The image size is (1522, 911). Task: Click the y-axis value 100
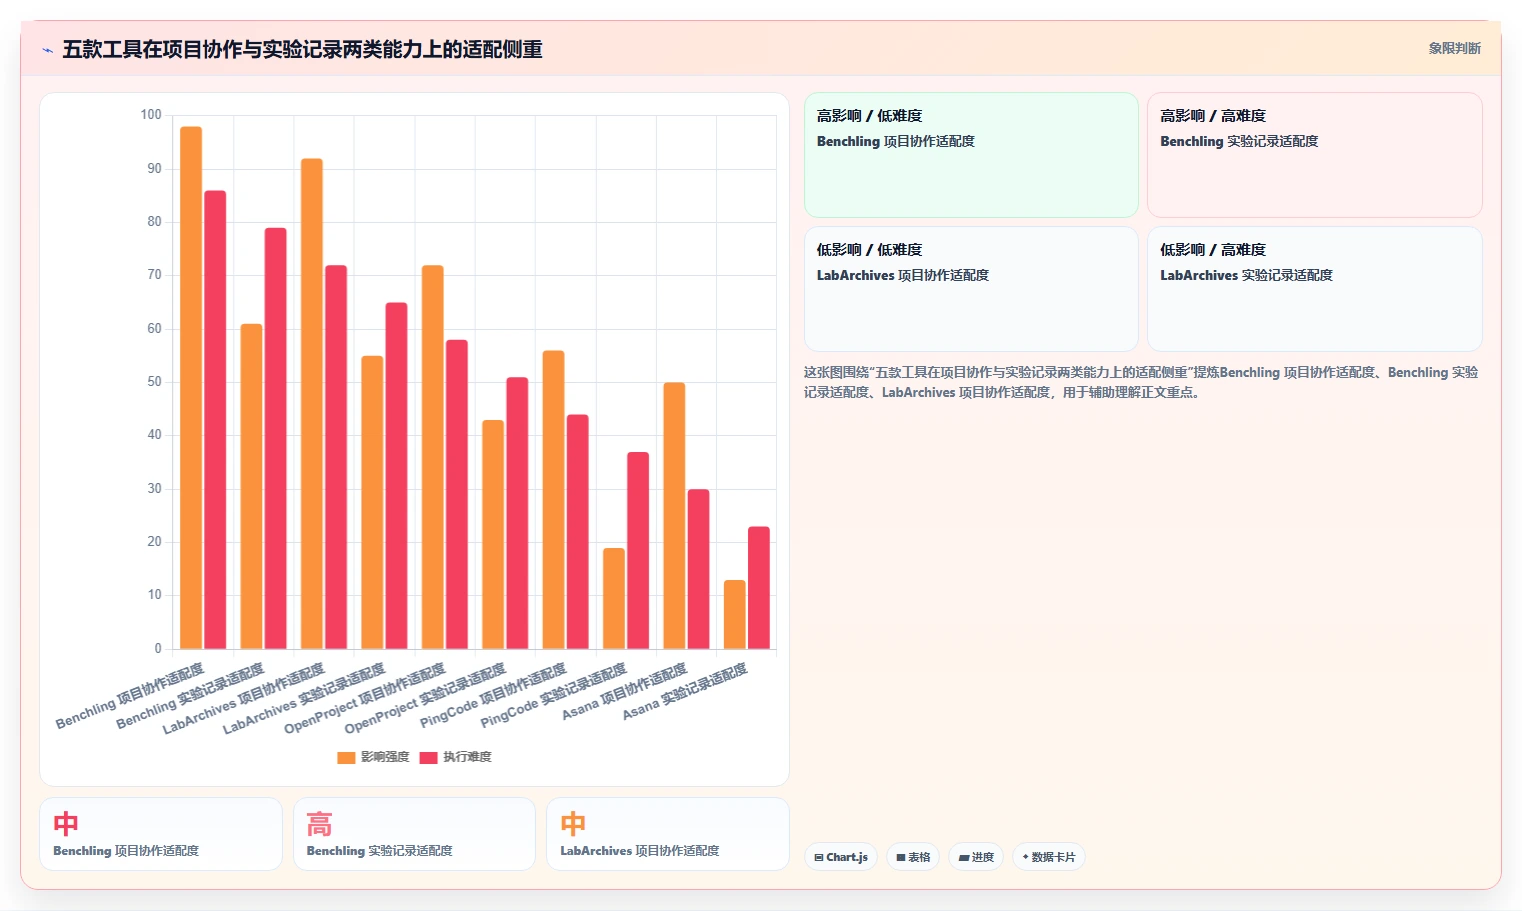coord(151,115)
